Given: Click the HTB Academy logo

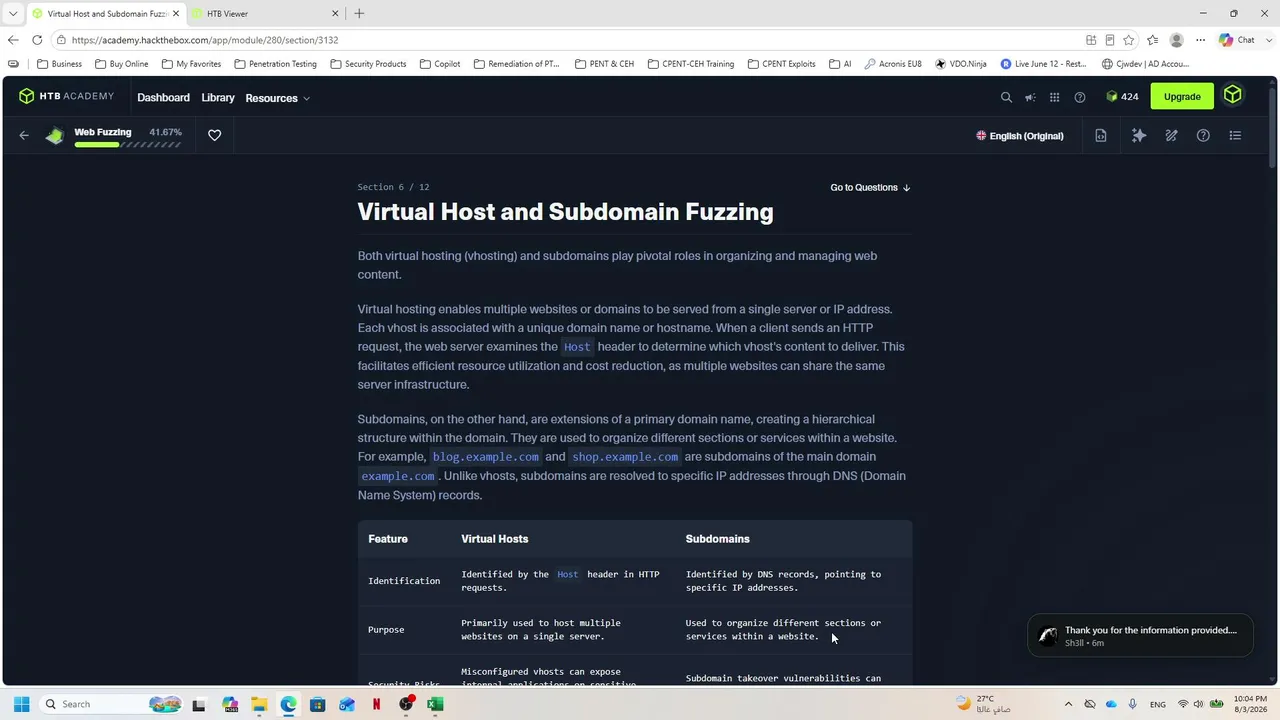Looking at the screenshot, I should (x=66, y=97).
